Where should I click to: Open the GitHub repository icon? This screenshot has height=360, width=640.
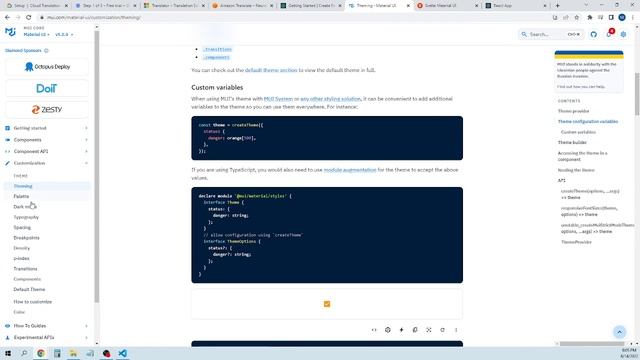[593, 34]
